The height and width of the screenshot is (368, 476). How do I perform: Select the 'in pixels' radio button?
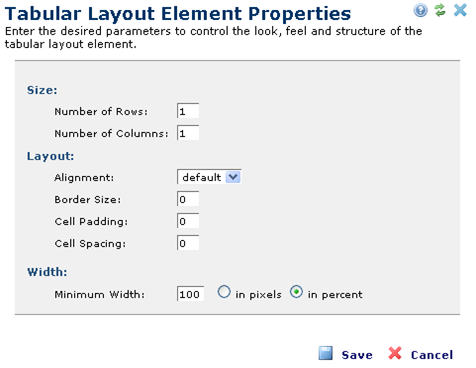pyautogui.click(x=224, y=292)
